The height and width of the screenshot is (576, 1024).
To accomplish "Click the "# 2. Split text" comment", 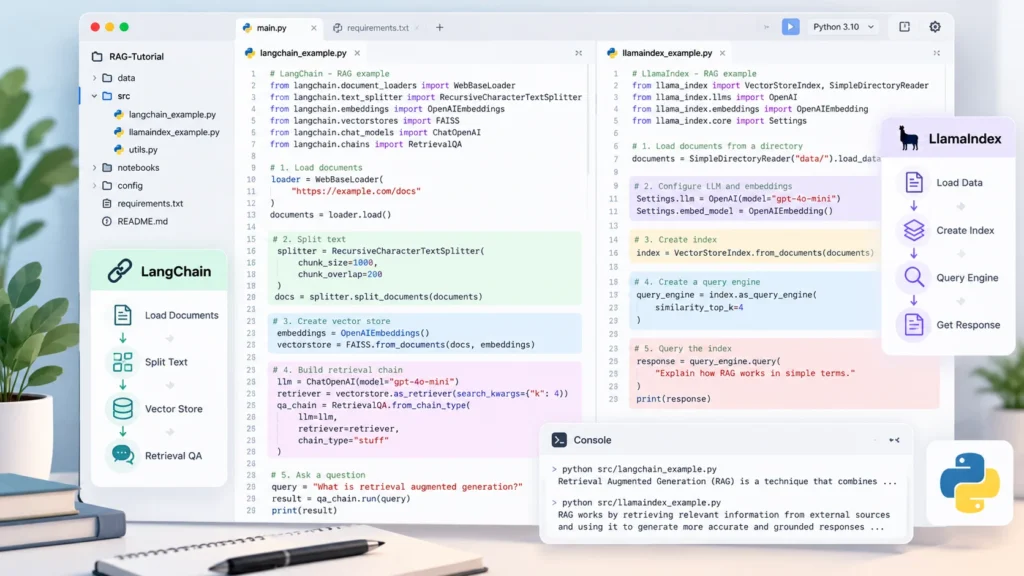I will pos(310,239).
